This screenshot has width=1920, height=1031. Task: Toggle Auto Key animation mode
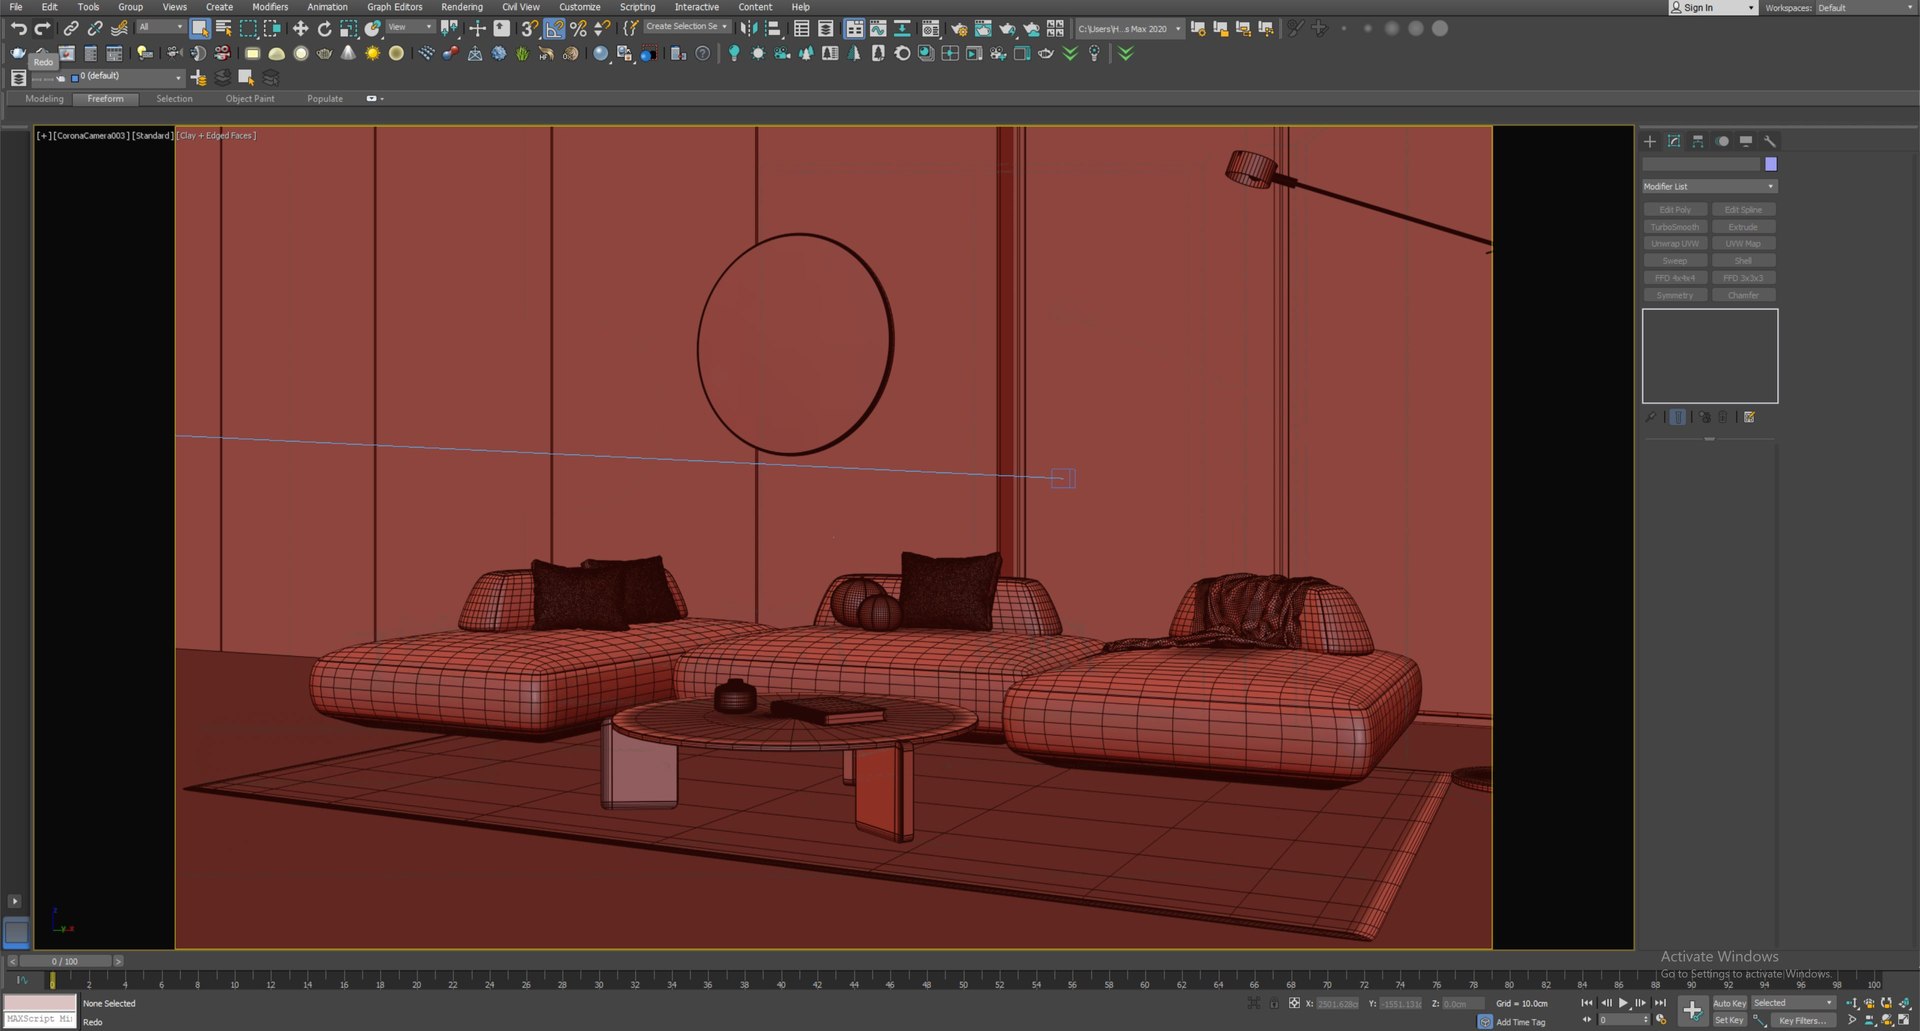coord(1729,1003)
